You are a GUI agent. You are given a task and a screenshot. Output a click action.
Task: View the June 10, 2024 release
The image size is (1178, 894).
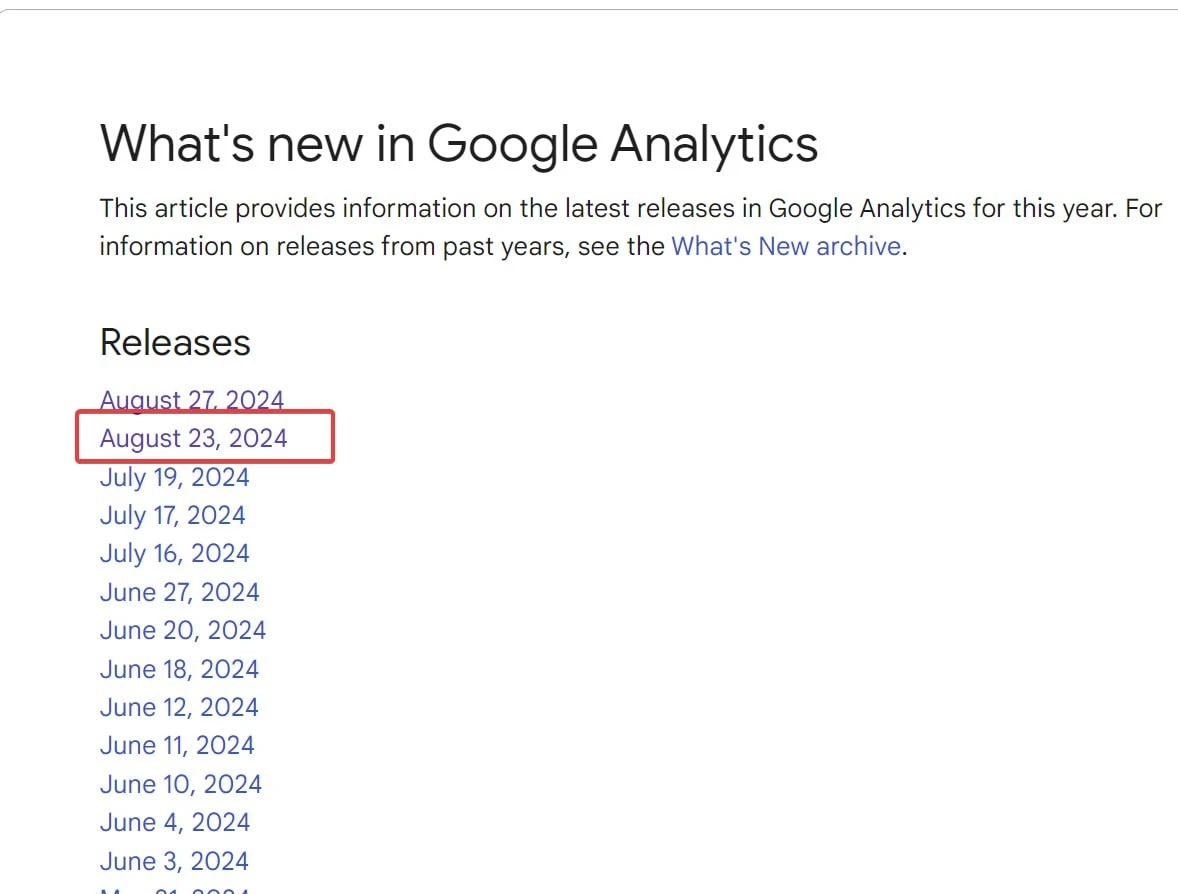pos(180,784)
